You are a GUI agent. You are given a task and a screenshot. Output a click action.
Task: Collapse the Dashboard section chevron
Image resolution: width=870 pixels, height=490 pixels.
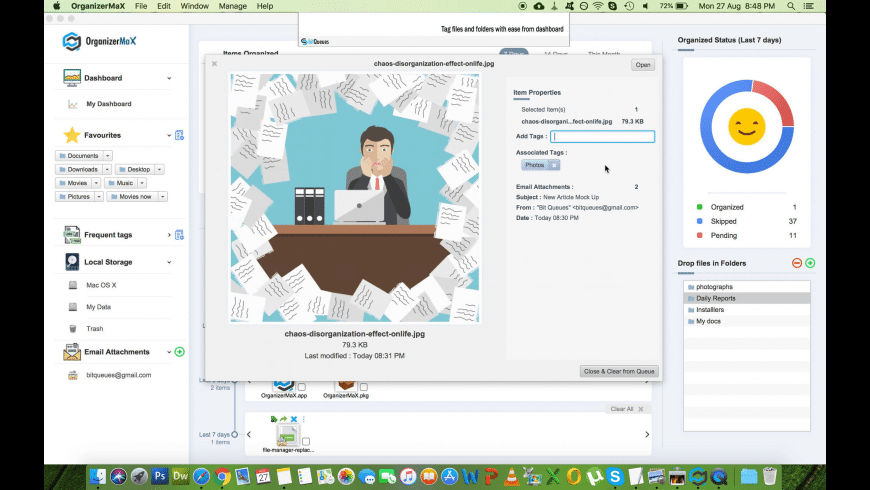[169, 78]
